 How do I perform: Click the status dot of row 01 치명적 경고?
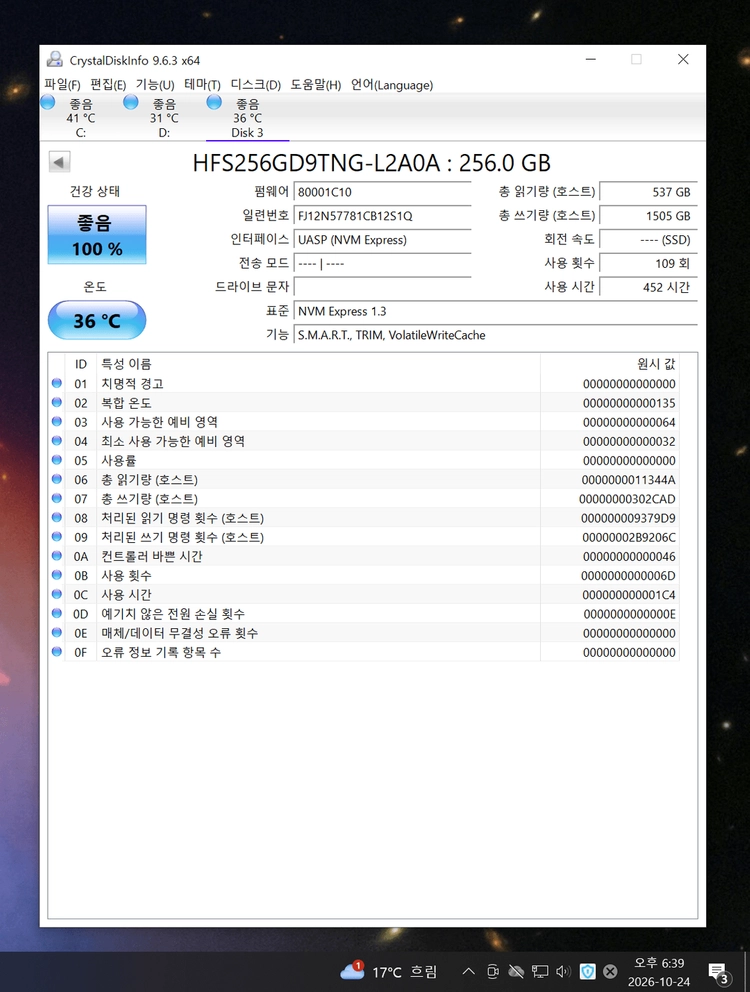click(x=57, y=383)
